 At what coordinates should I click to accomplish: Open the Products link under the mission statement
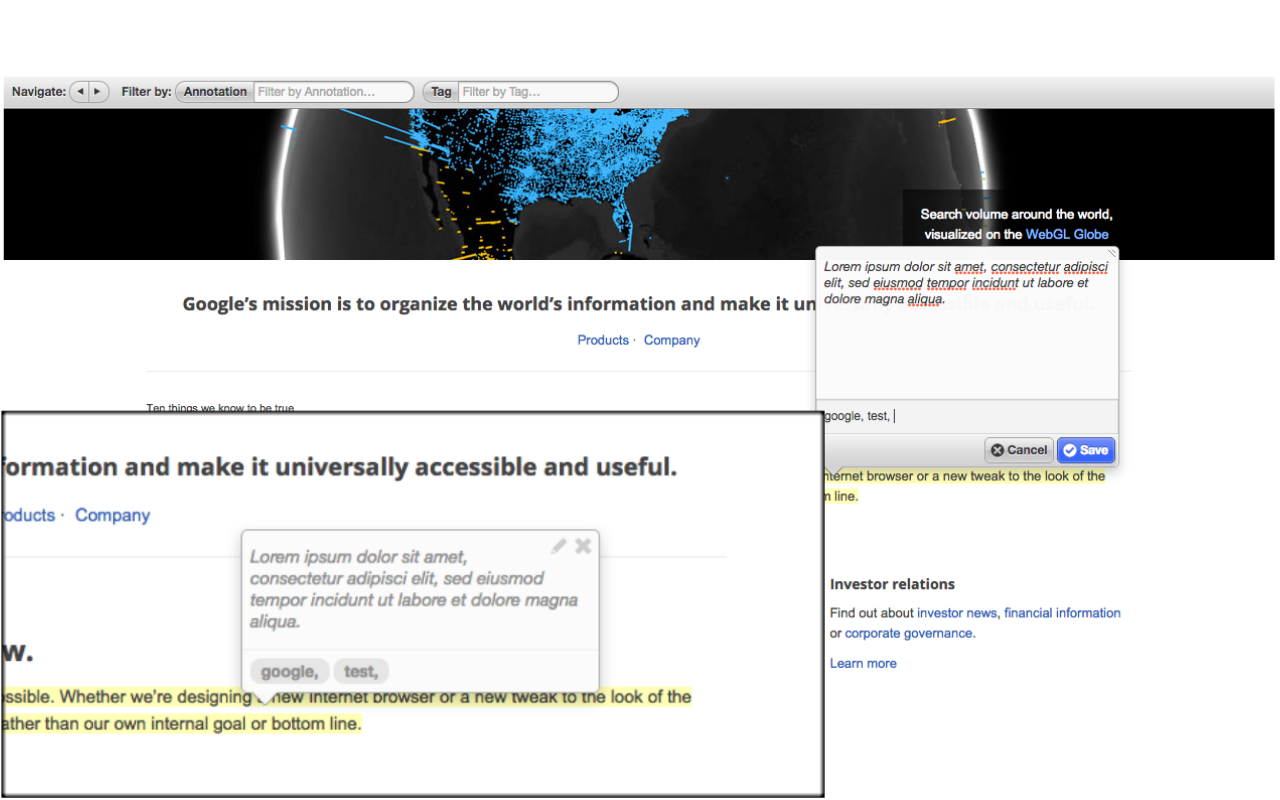(603, 340)
